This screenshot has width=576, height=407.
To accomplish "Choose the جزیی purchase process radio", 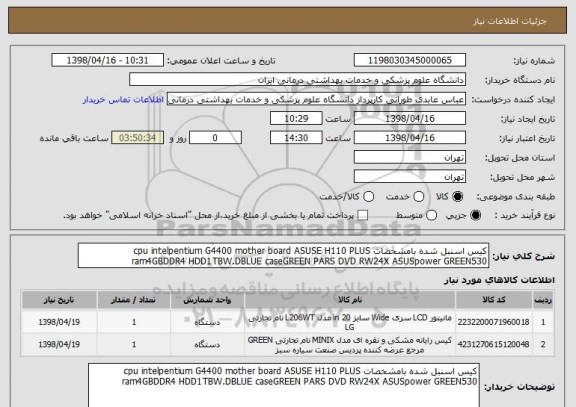I will (475, 216).
